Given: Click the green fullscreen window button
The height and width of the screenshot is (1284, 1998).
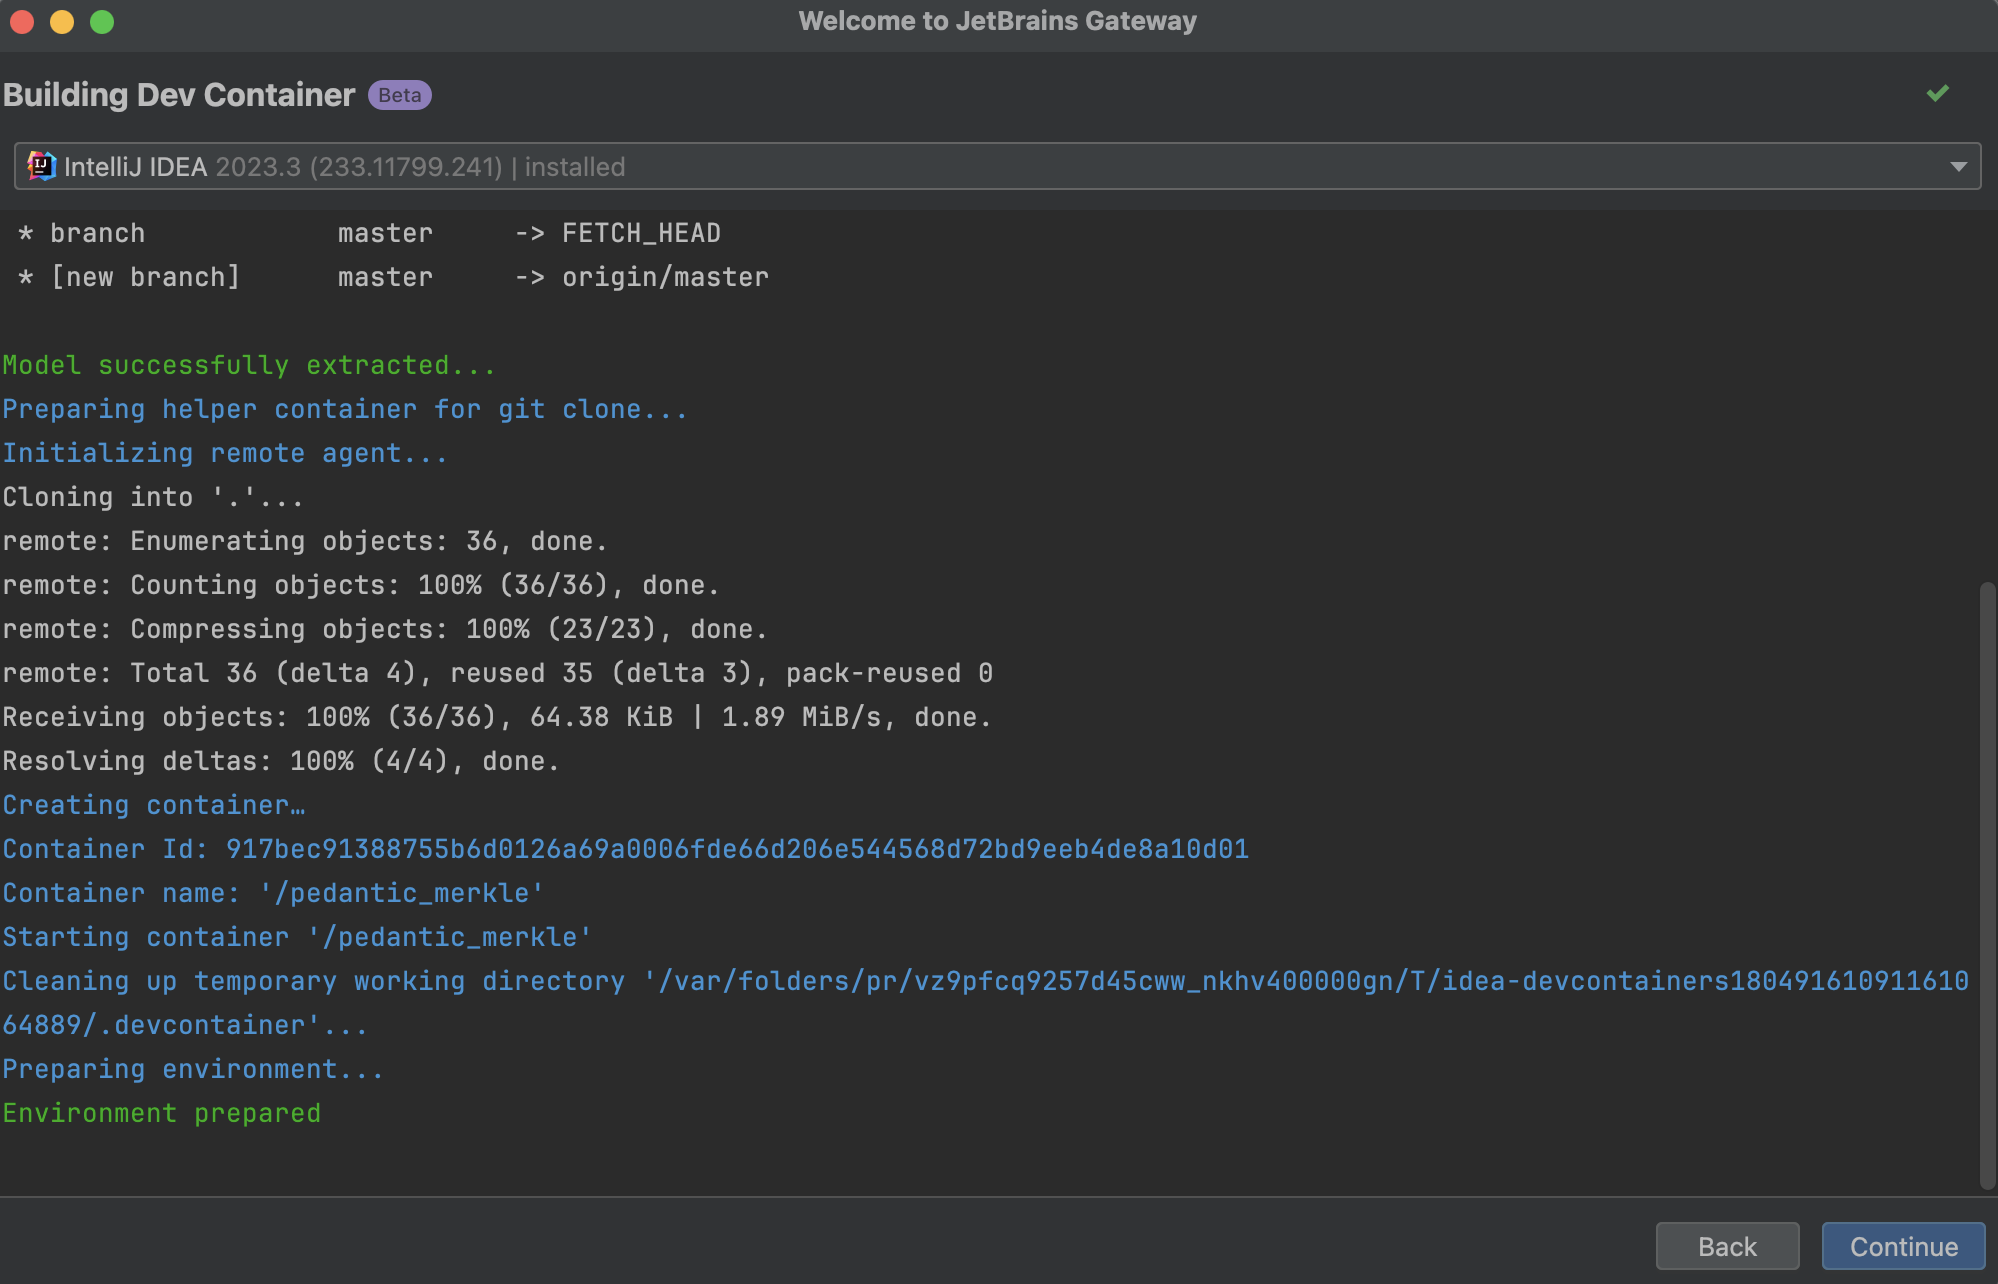Looking at the screenshot, I should point(102,21).
